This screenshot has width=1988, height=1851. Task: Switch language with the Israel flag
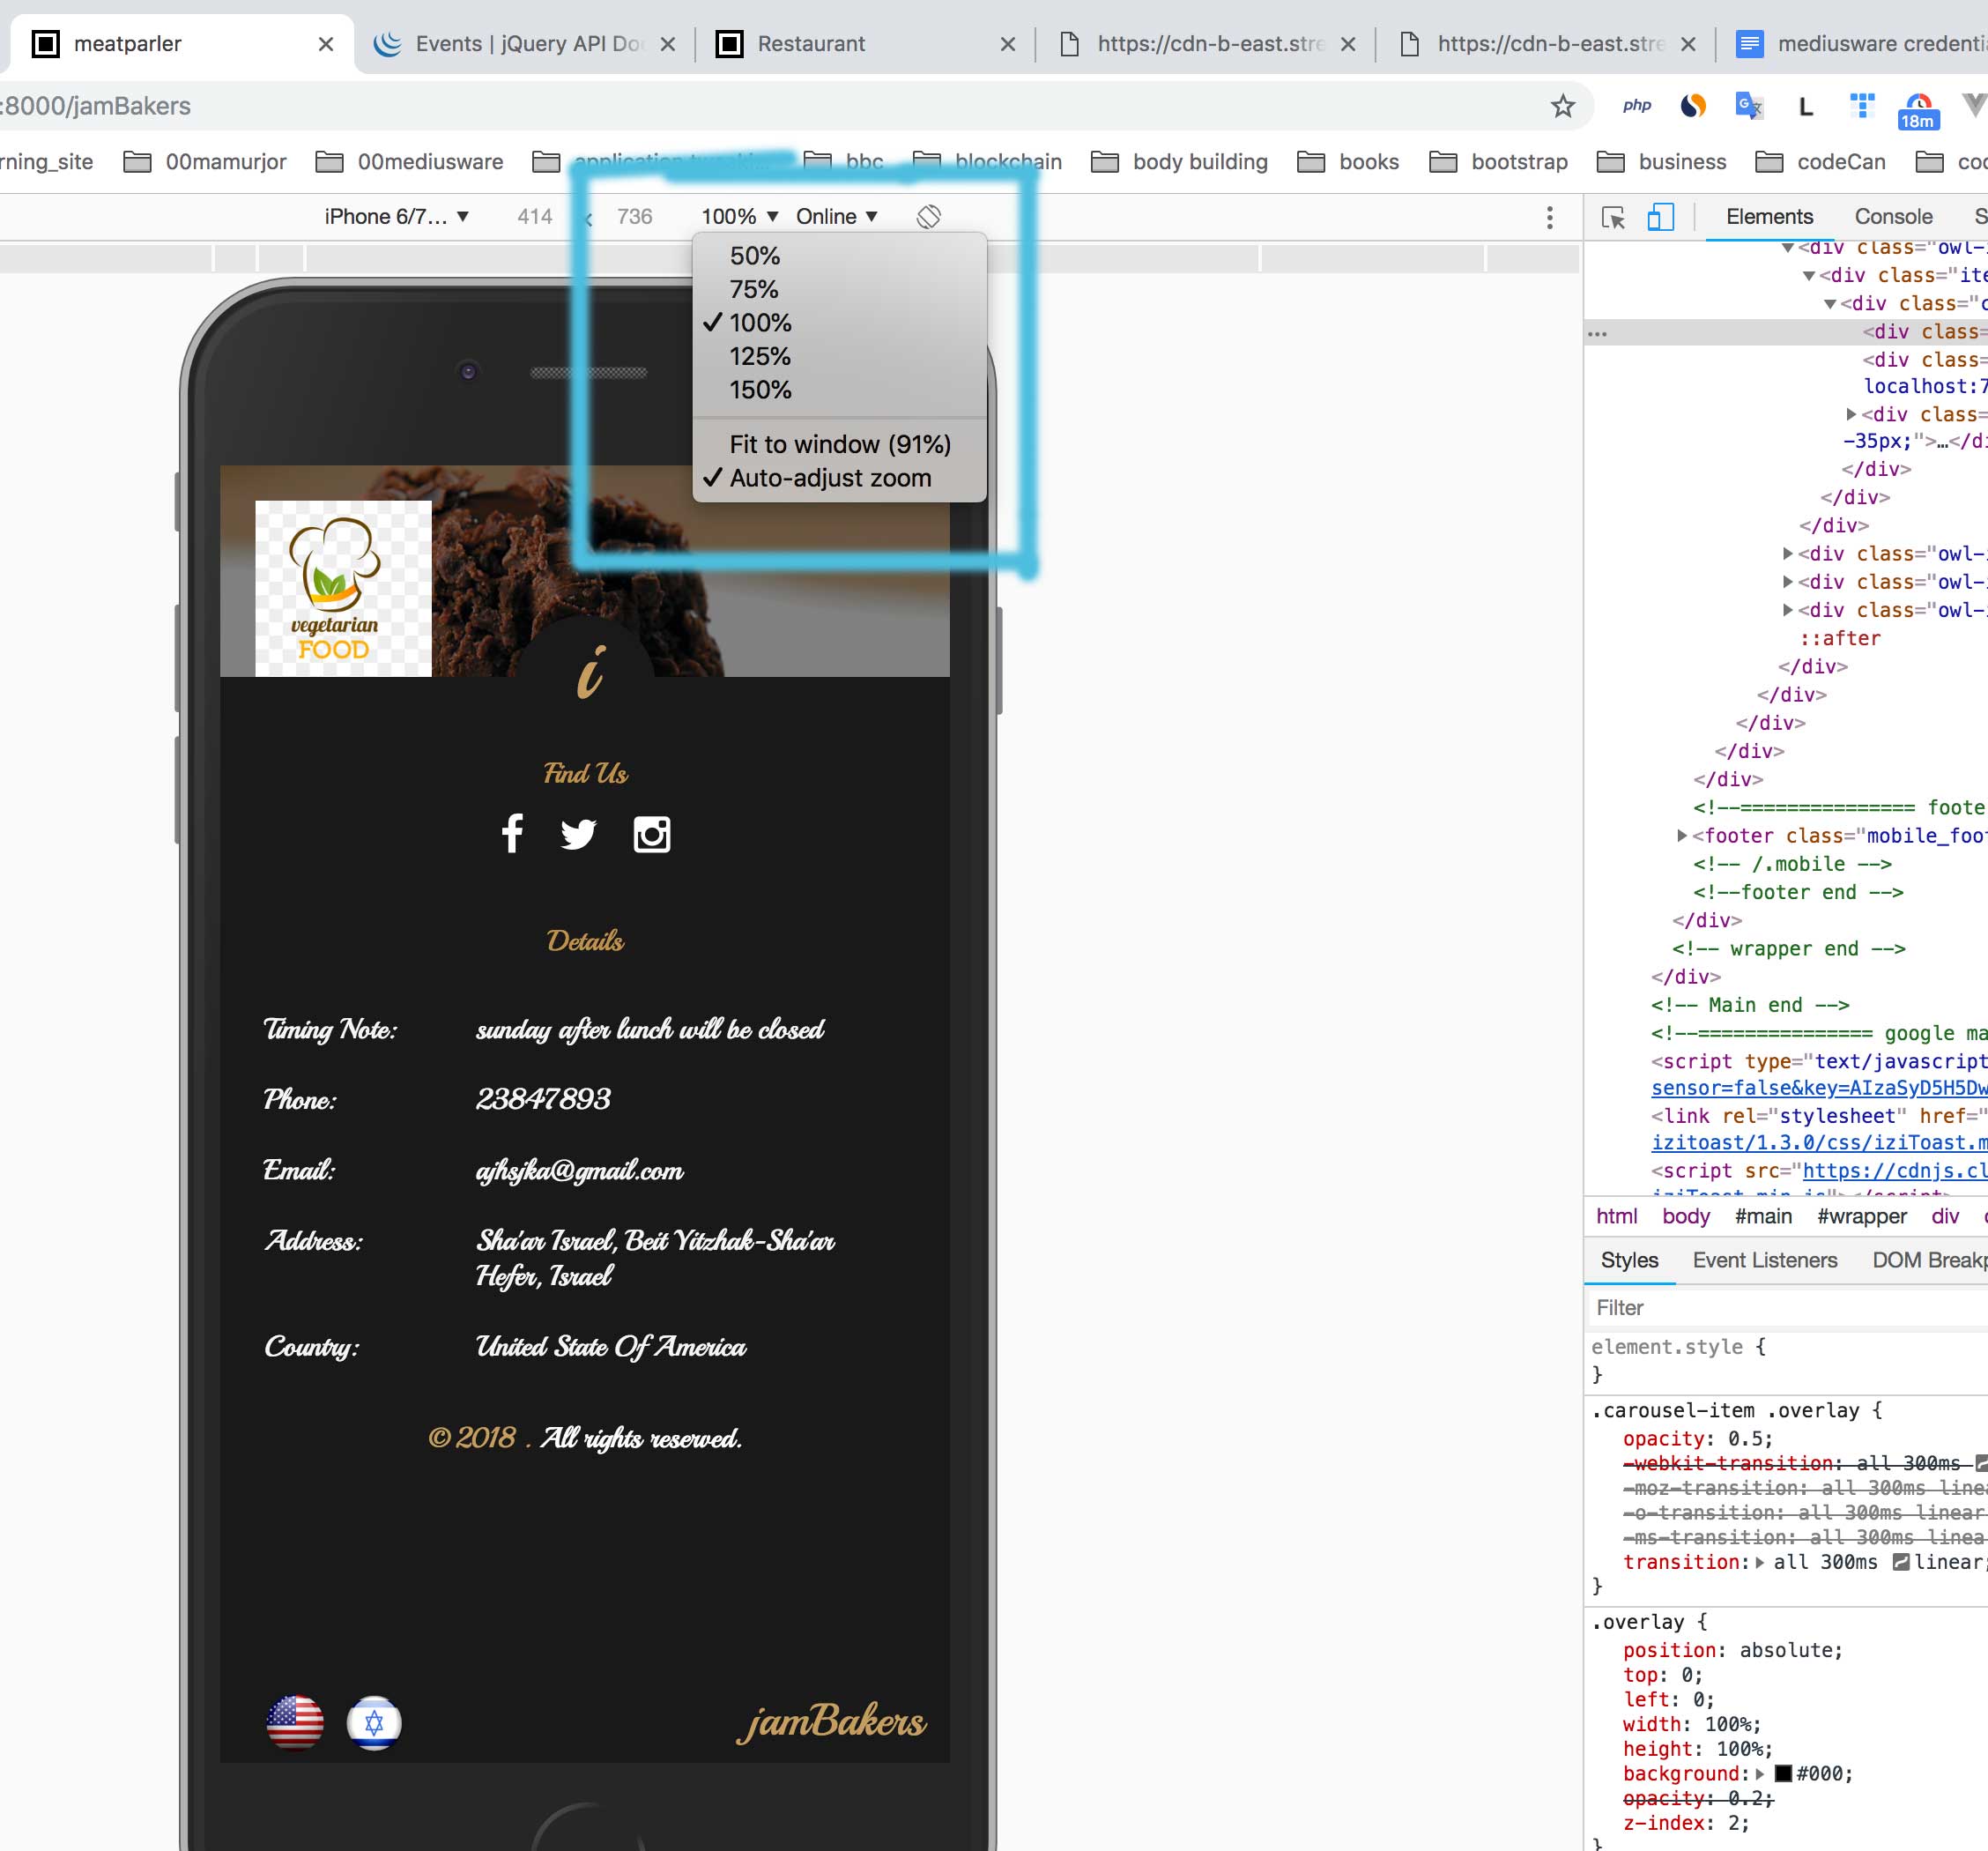[x=374, y=1723]
